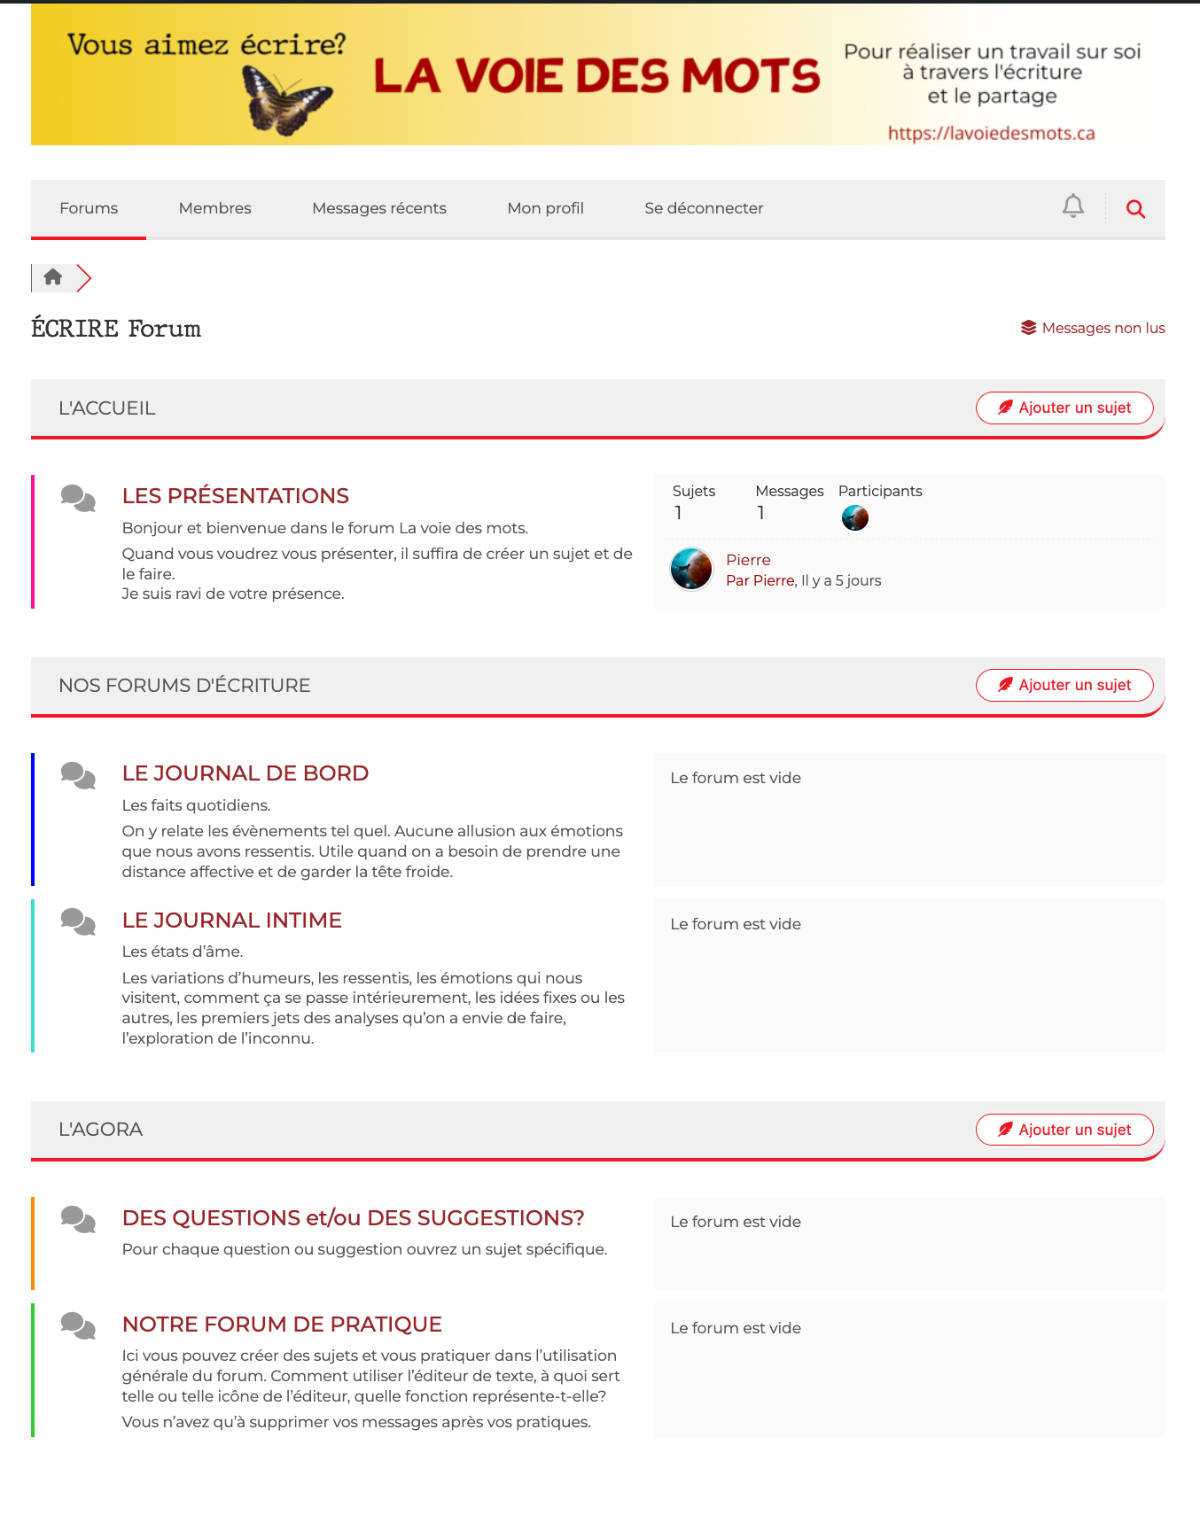Image resolution: width=1200 pixels, height=1515 pixels.
Task: Click the LA VOIE DES MOTS banner title
Action: [x=597, y=76]
